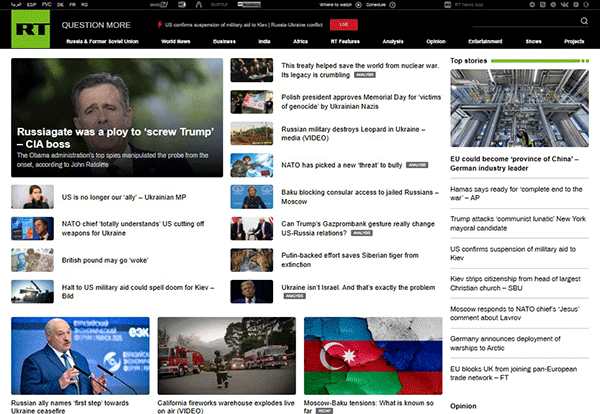The width and height of the screenshot is (600, 414).
Task: Click the clock icon beside Schedule
Action: [x=392, y=5]
